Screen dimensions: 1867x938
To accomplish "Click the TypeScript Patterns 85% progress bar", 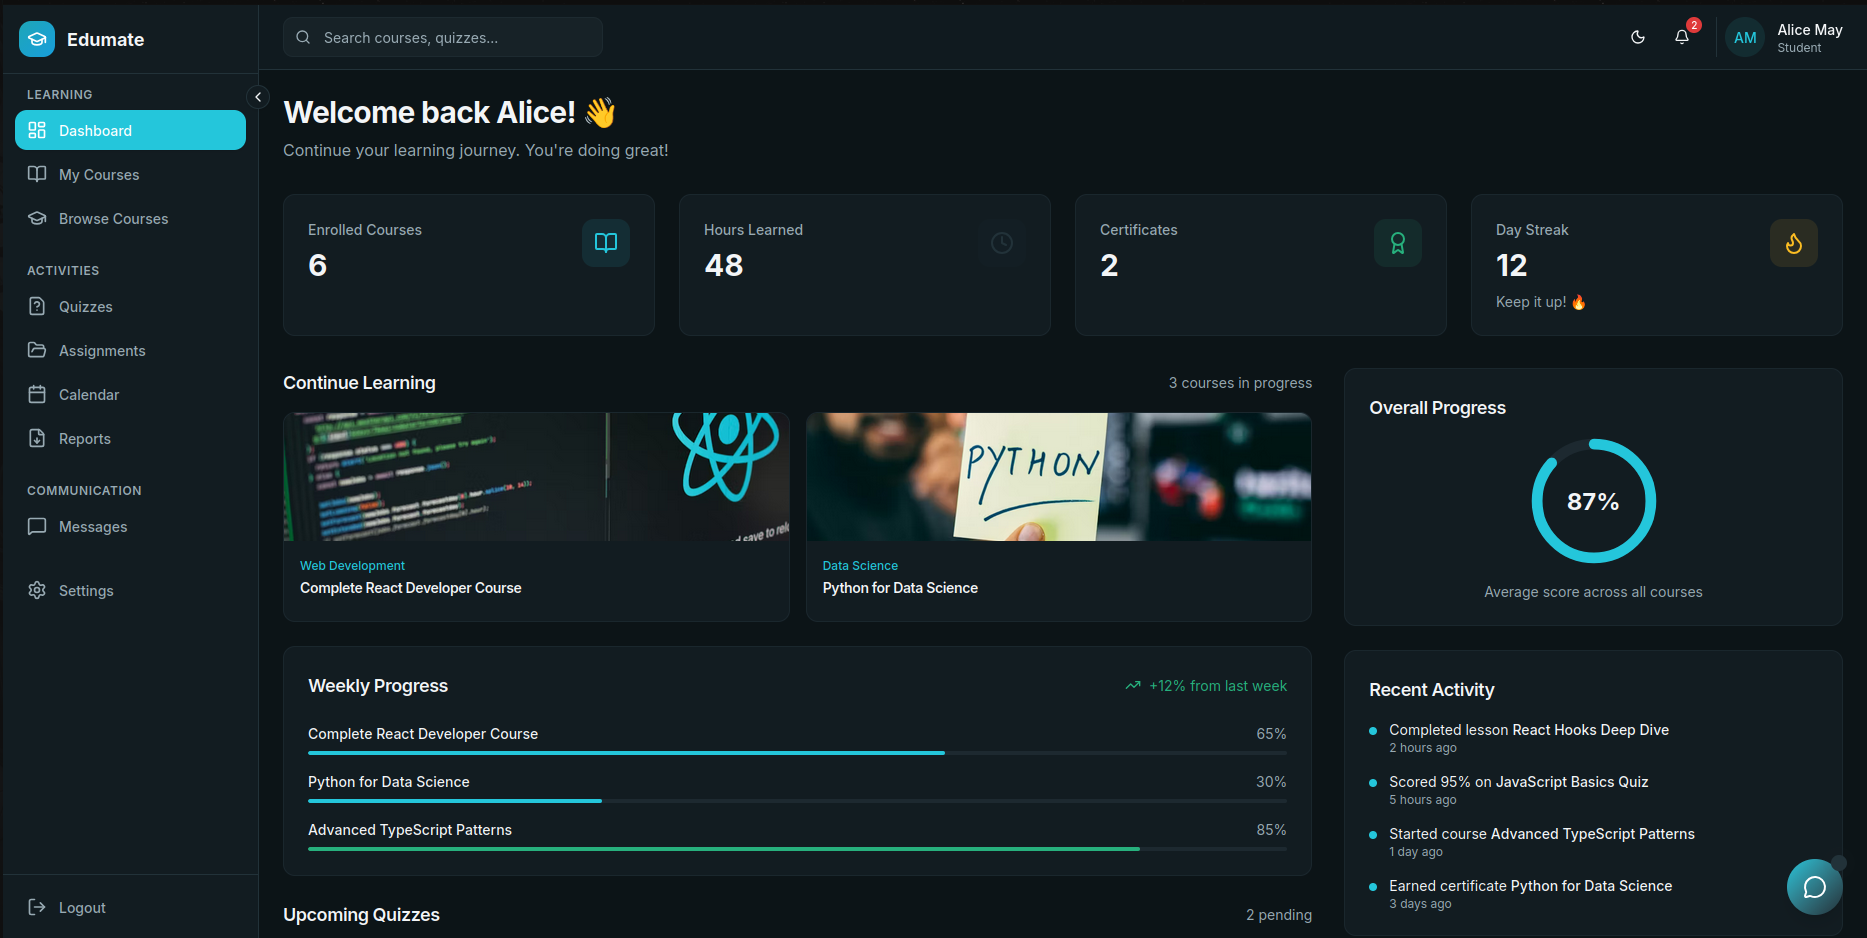I will click(x=797, y=849).
